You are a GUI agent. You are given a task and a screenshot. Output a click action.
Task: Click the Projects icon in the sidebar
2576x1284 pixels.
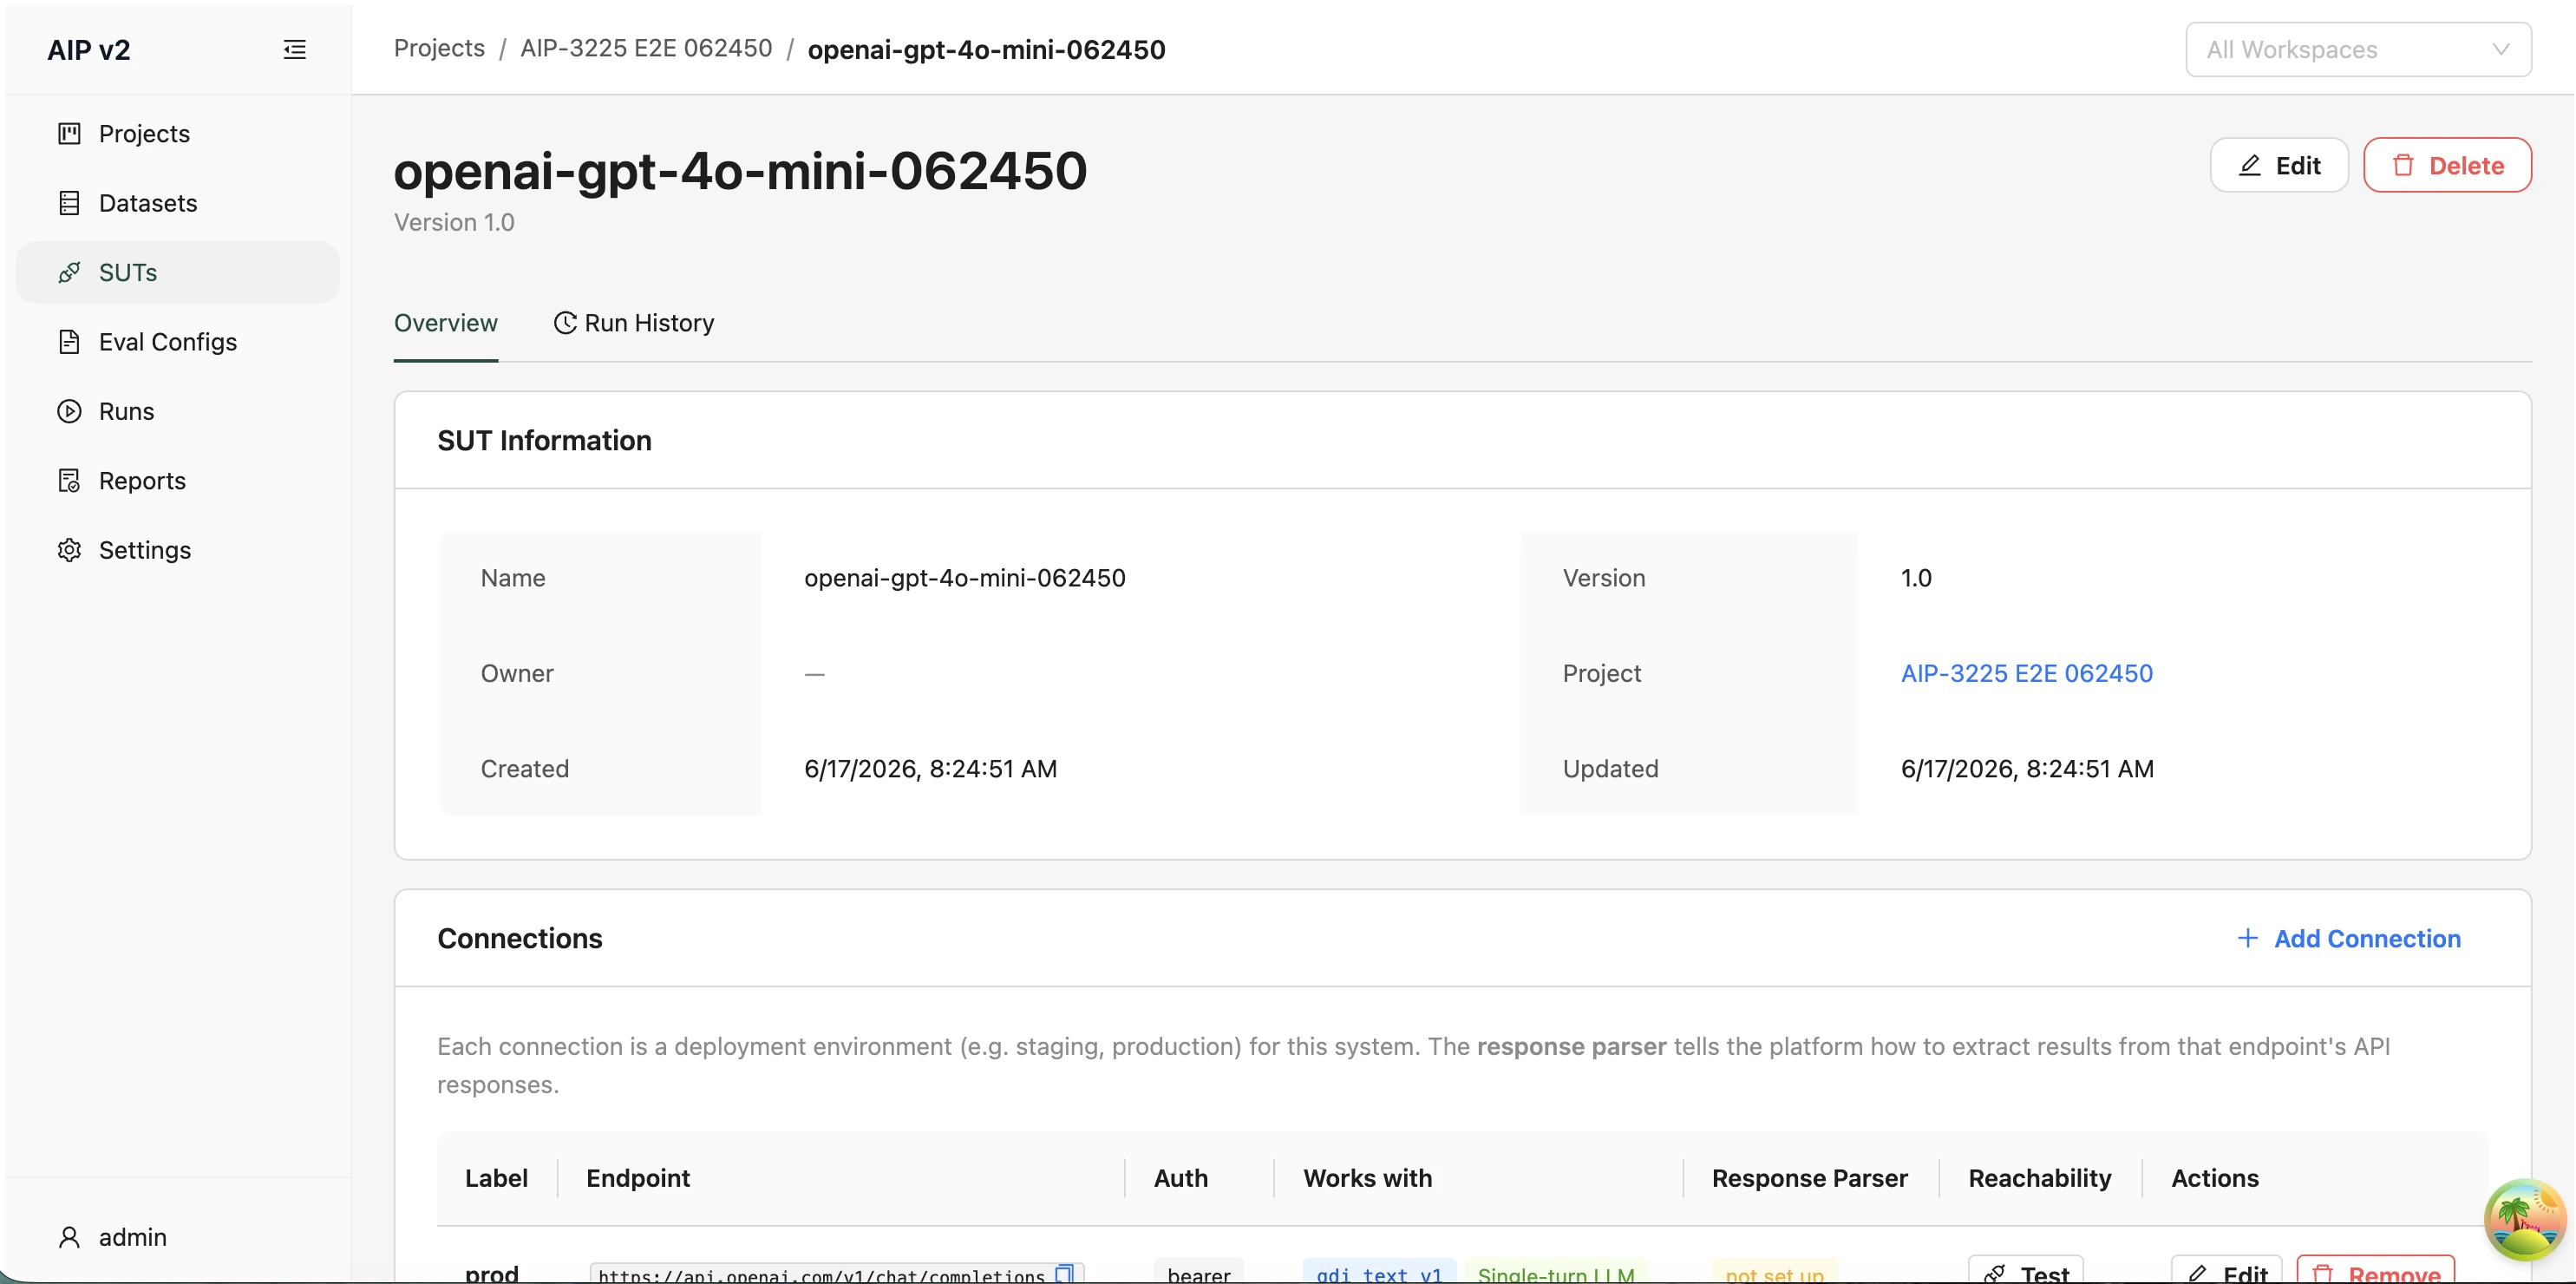tap(69, 133)
